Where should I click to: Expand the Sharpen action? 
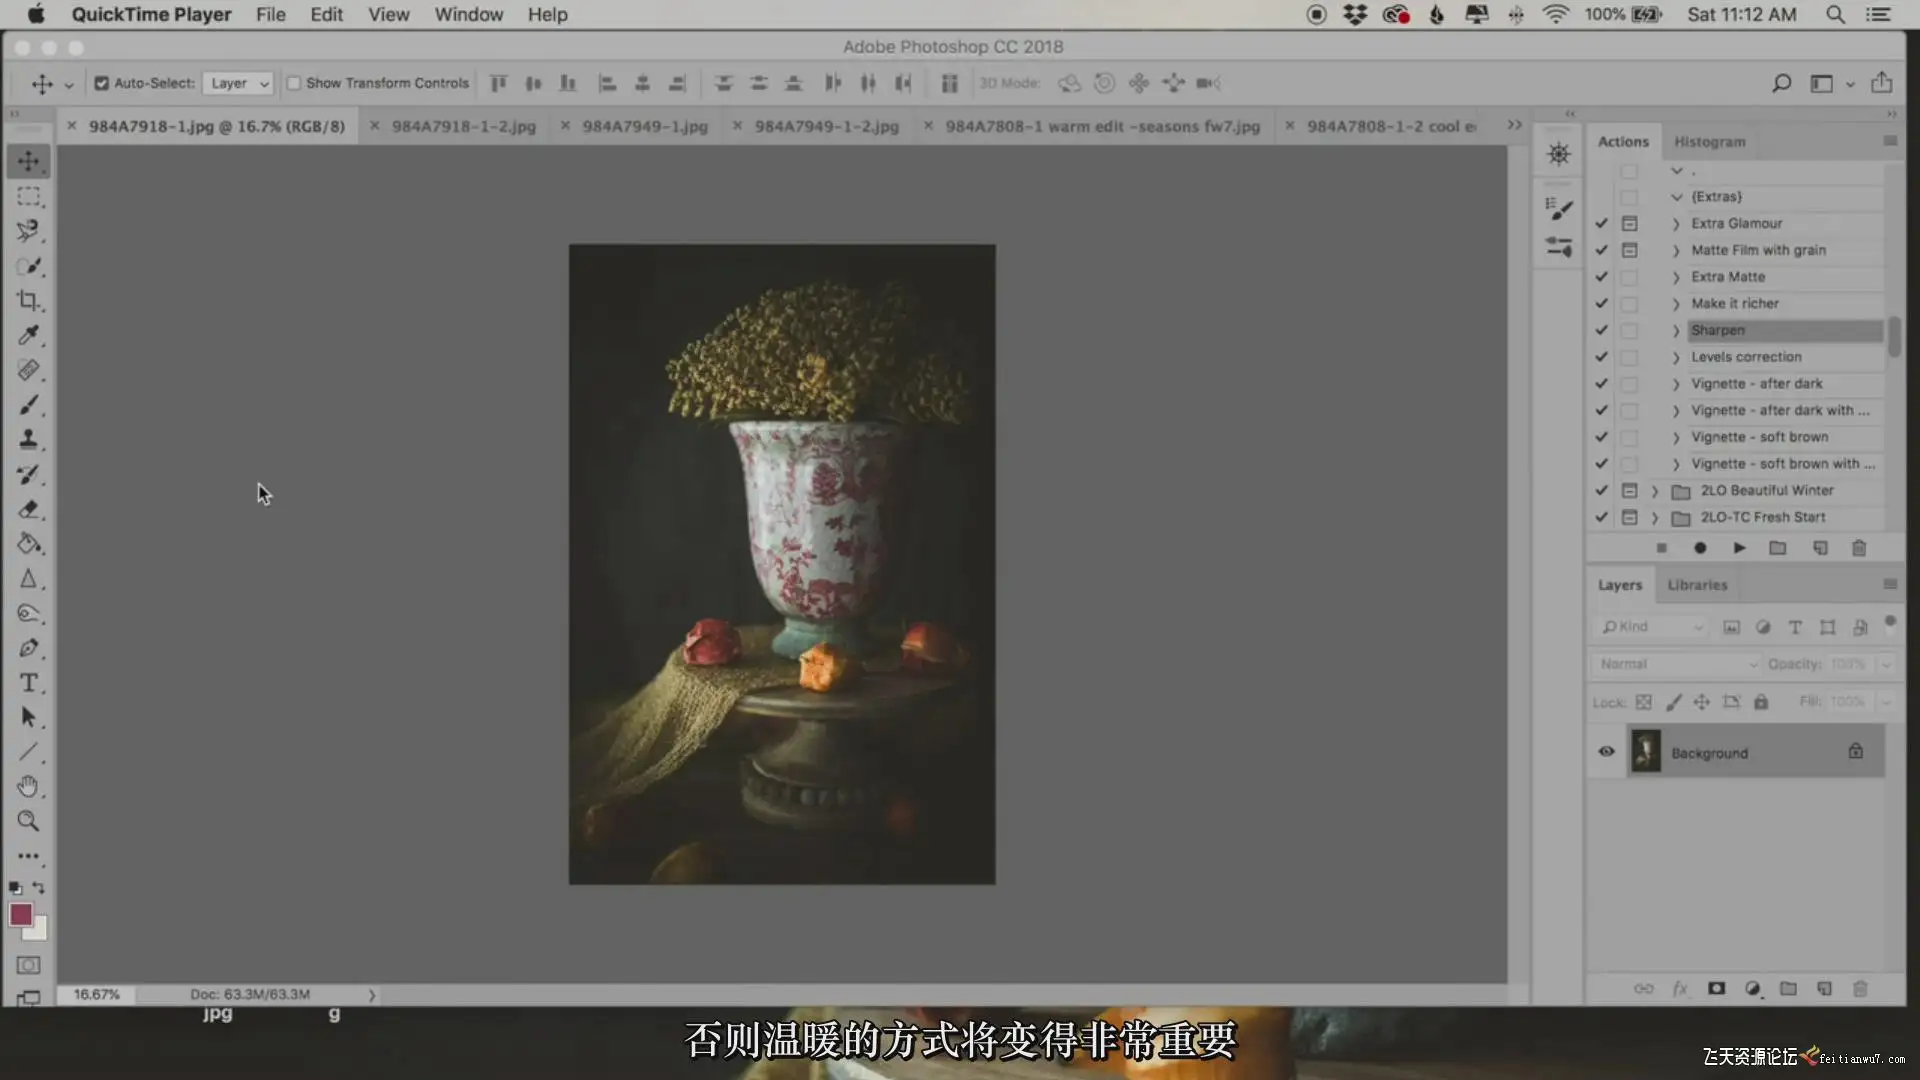coord(1676,331)
